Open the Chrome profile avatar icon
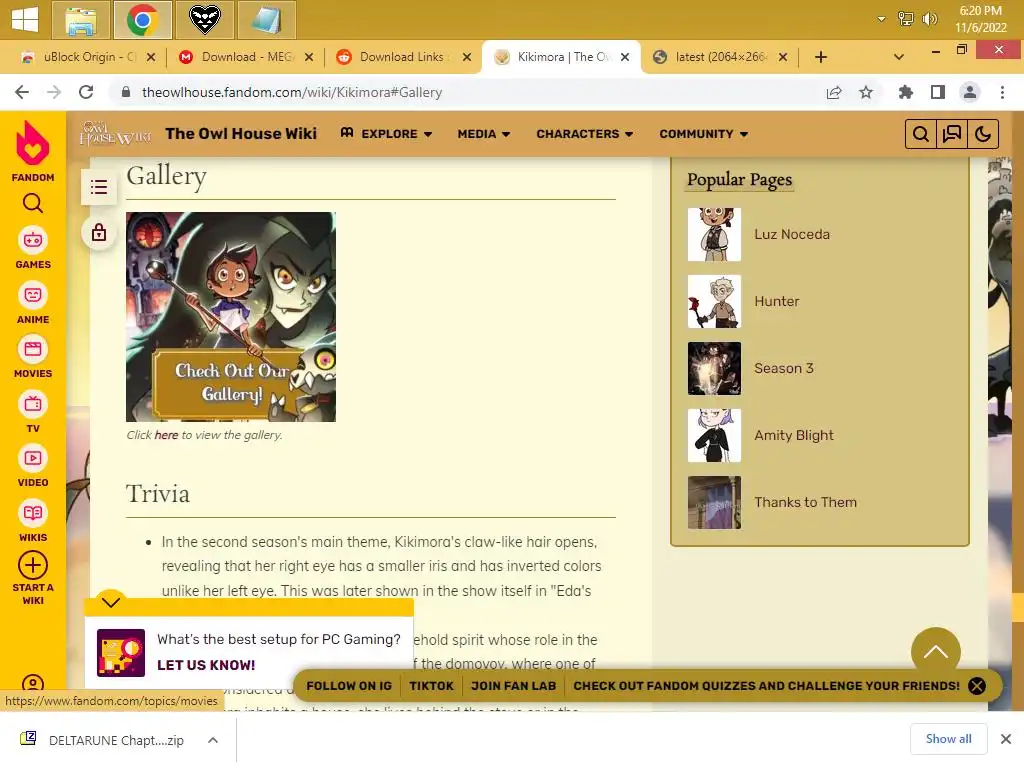Screen dimensions: 1024x768 pos(970,93)
